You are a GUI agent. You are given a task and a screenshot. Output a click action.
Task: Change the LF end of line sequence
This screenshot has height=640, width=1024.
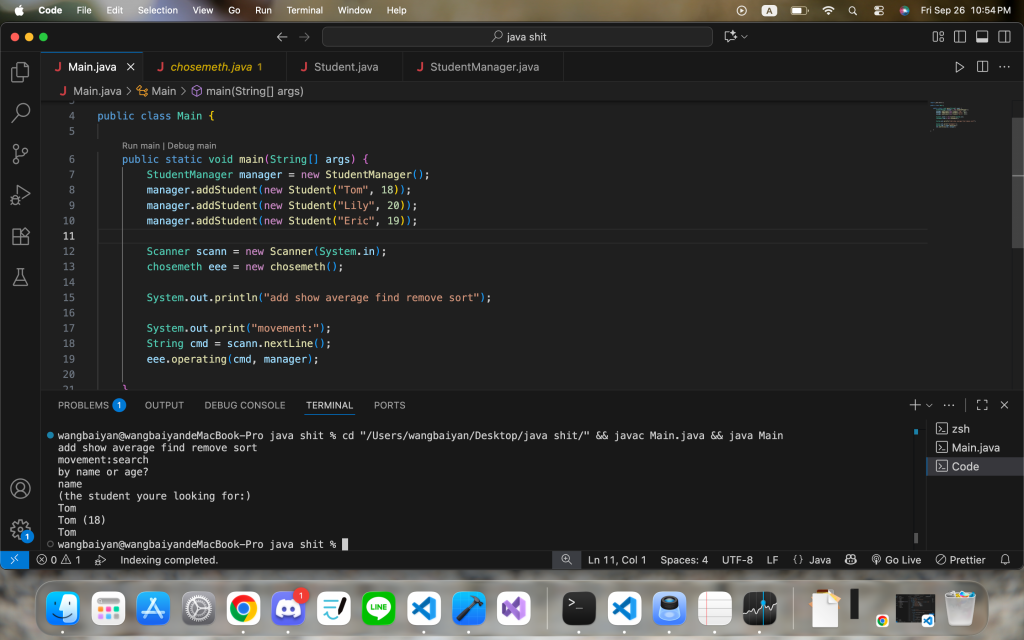772,560
